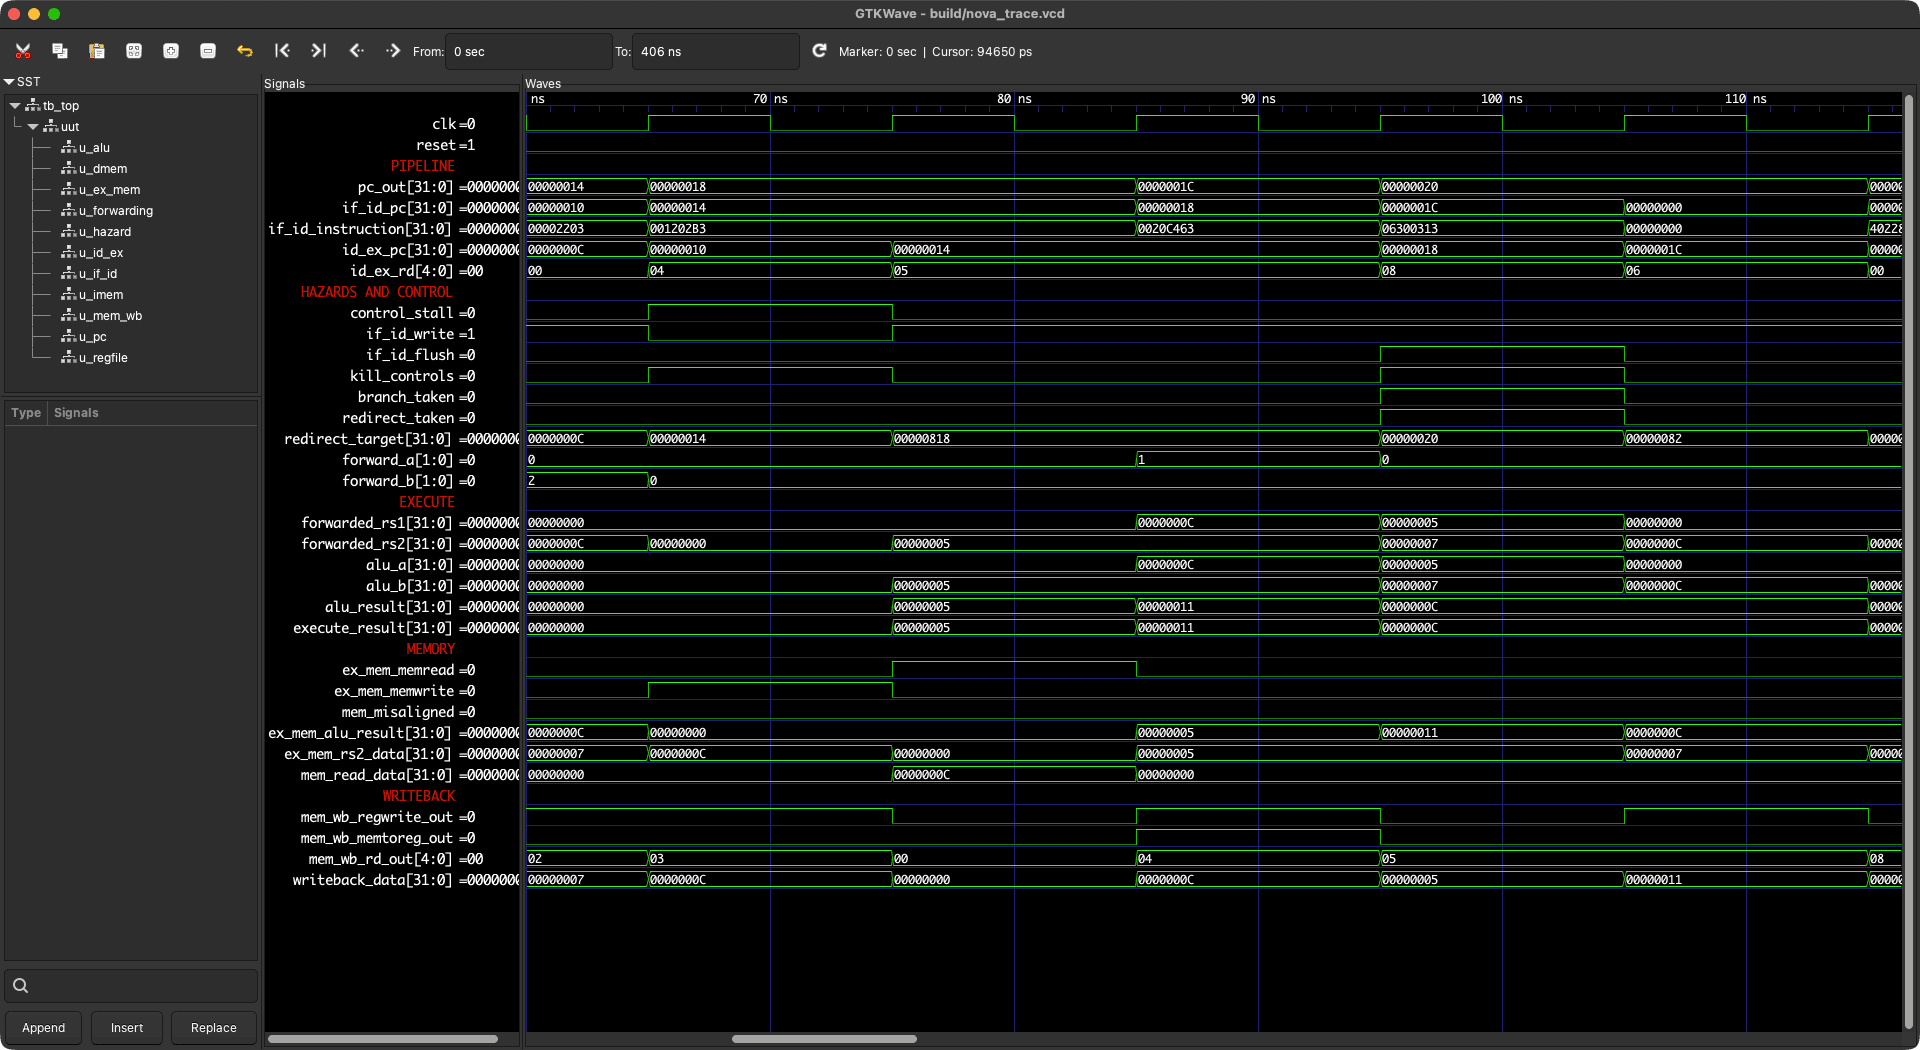Click the u_mem_wb module icon
Screen dimensions: 1920x1050
coord(68,316)
